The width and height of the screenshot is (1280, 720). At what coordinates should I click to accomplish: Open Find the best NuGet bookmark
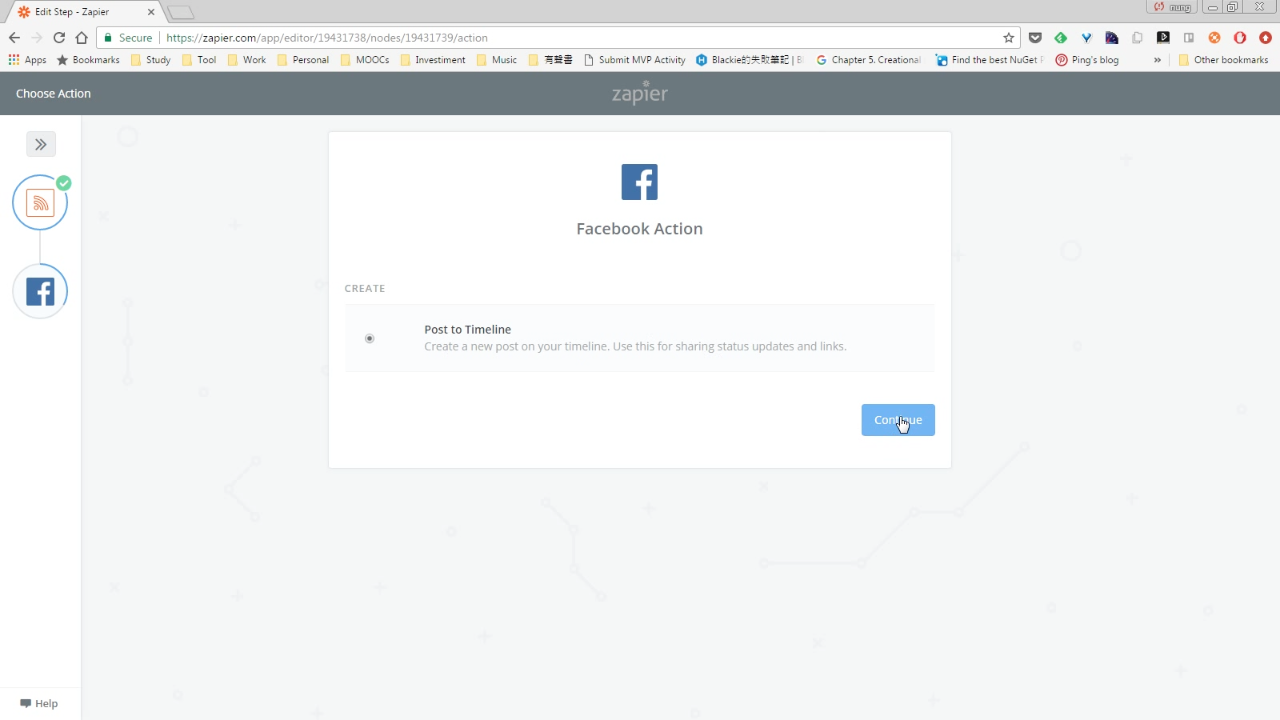(989, 60)
